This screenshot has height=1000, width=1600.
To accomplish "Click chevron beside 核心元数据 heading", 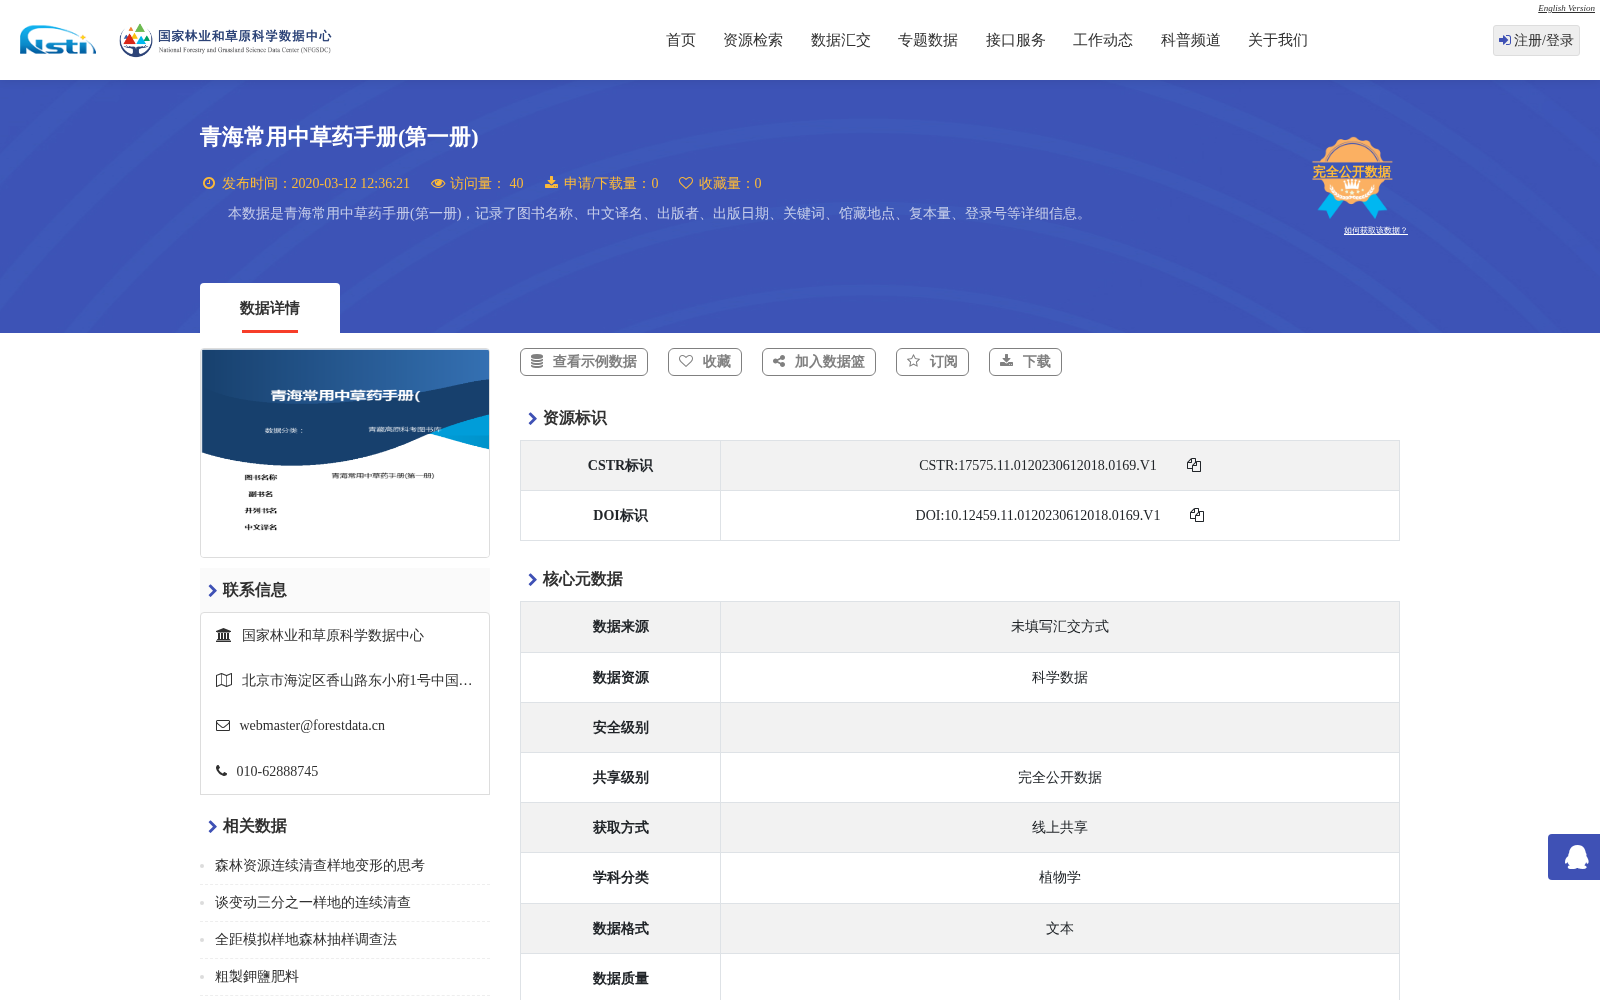I will [x=532, y=579].
